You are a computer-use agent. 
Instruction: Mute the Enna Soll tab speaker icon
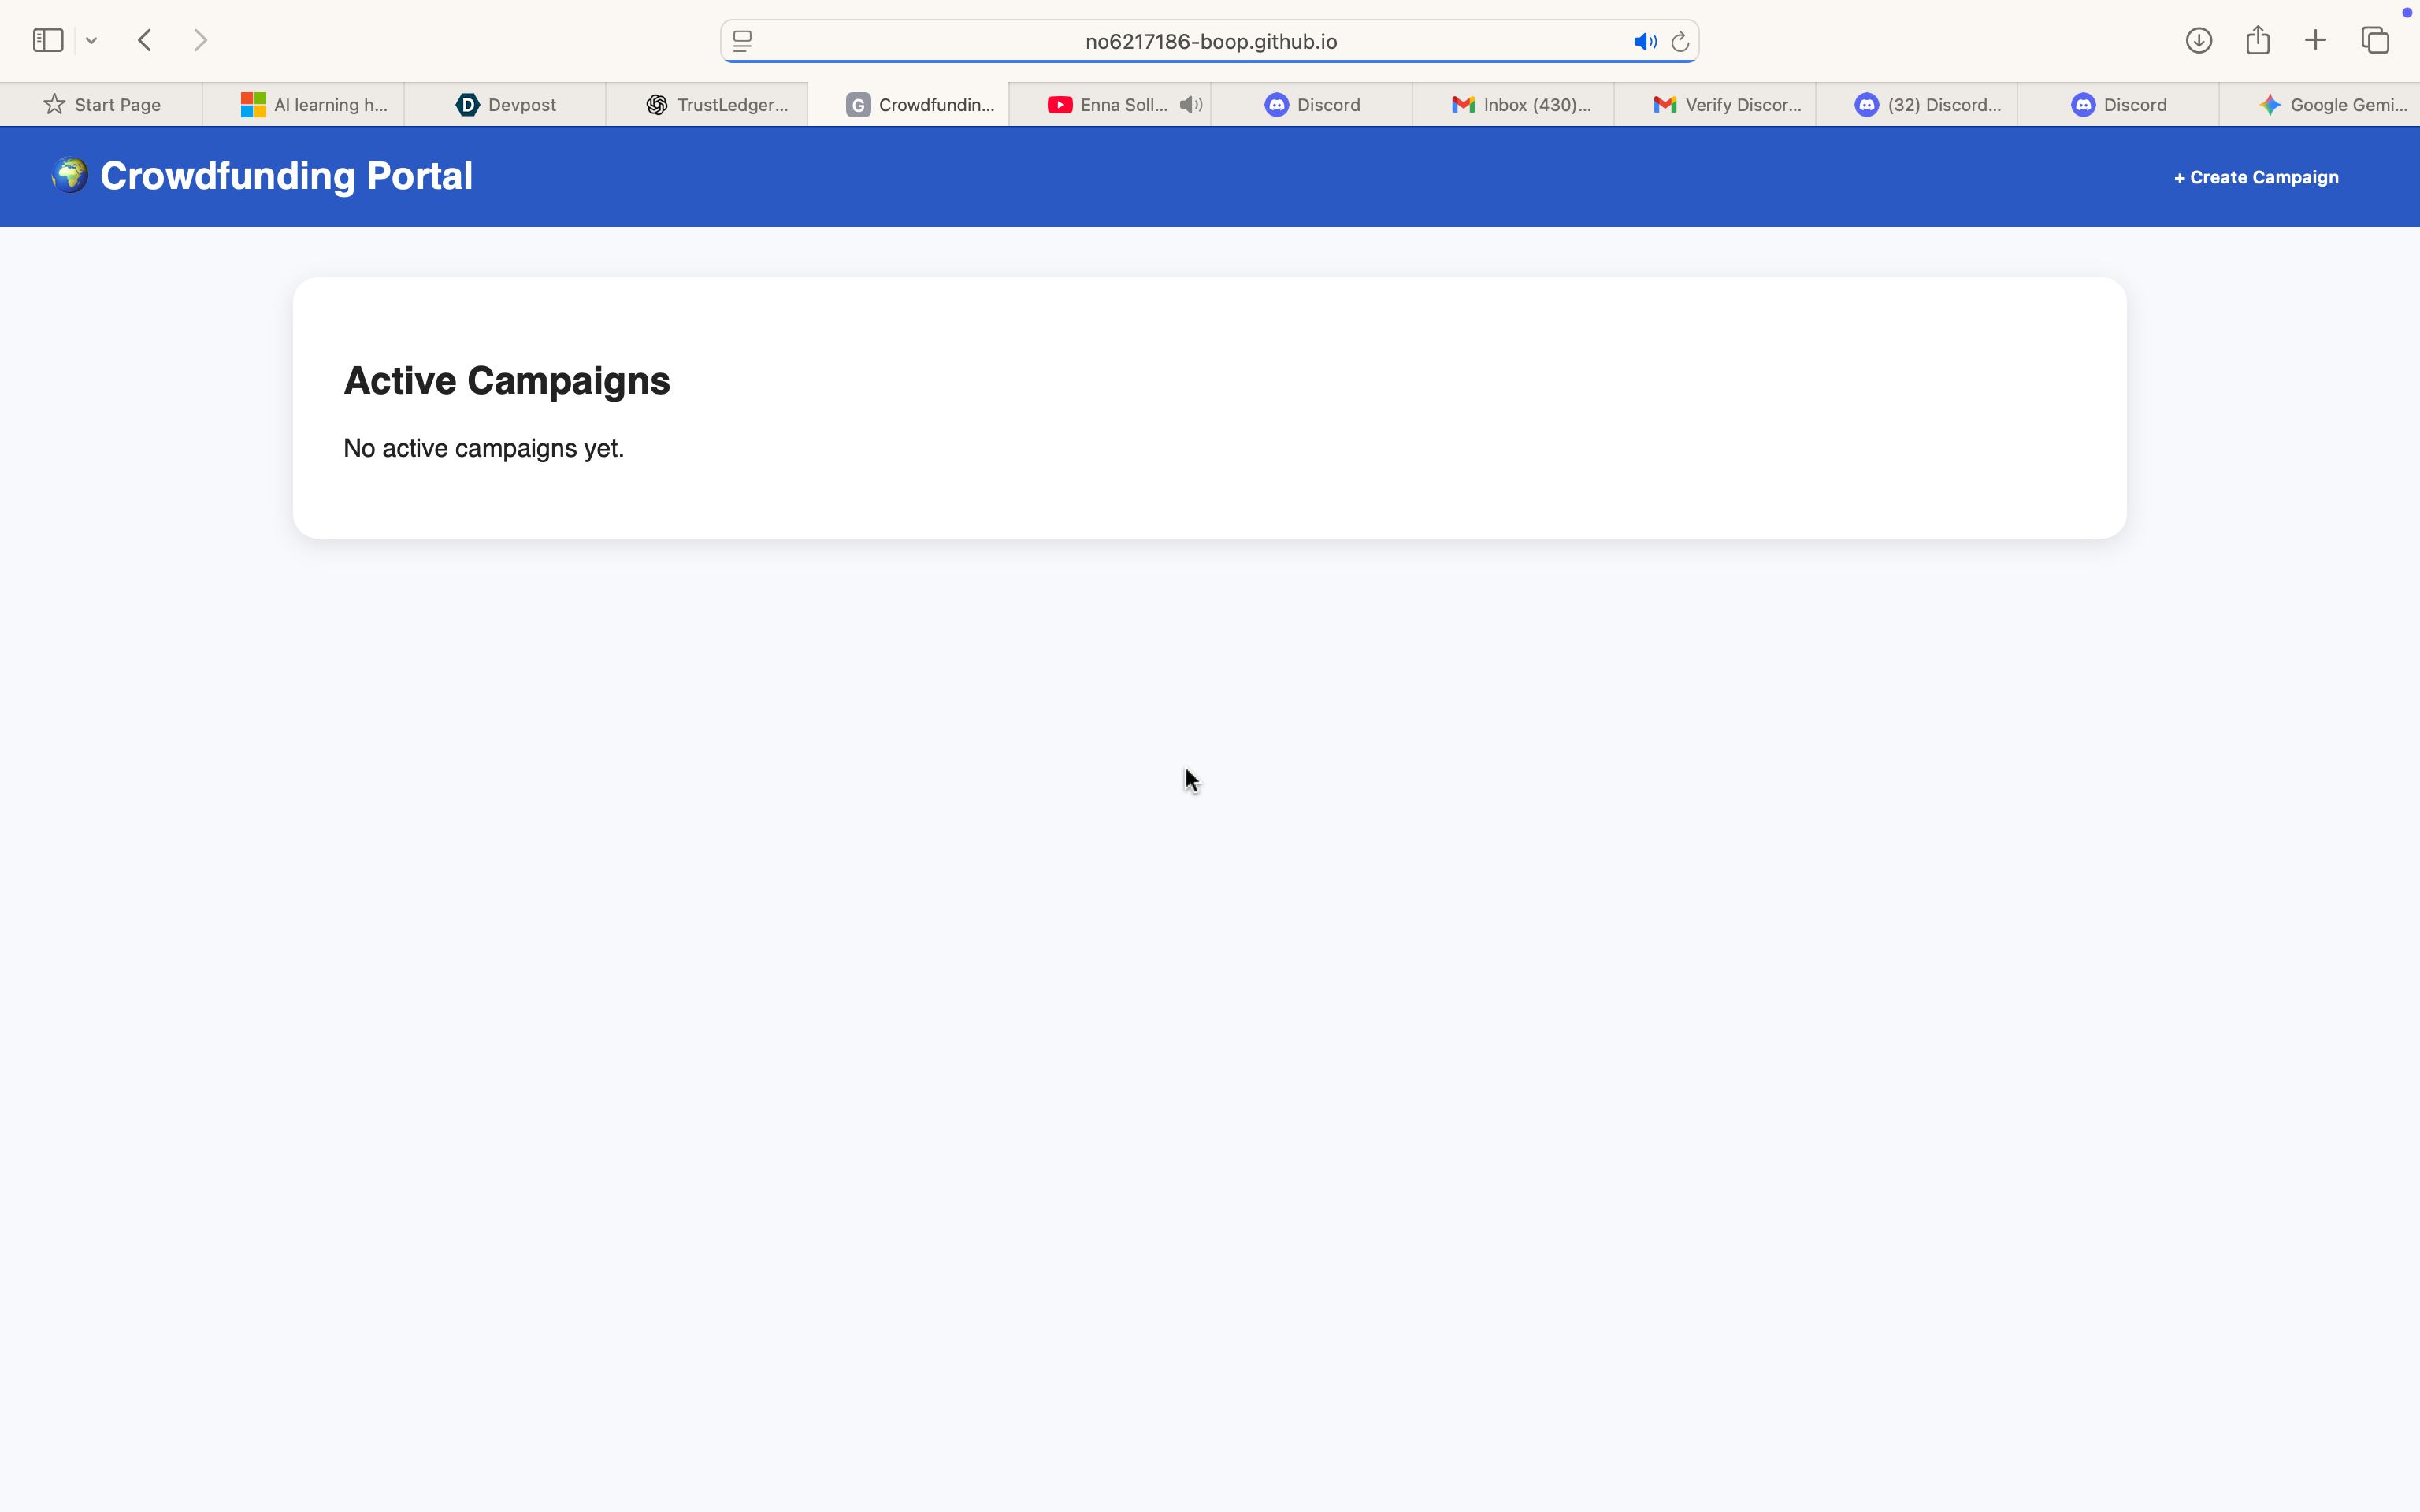(x=1190, y=104)
